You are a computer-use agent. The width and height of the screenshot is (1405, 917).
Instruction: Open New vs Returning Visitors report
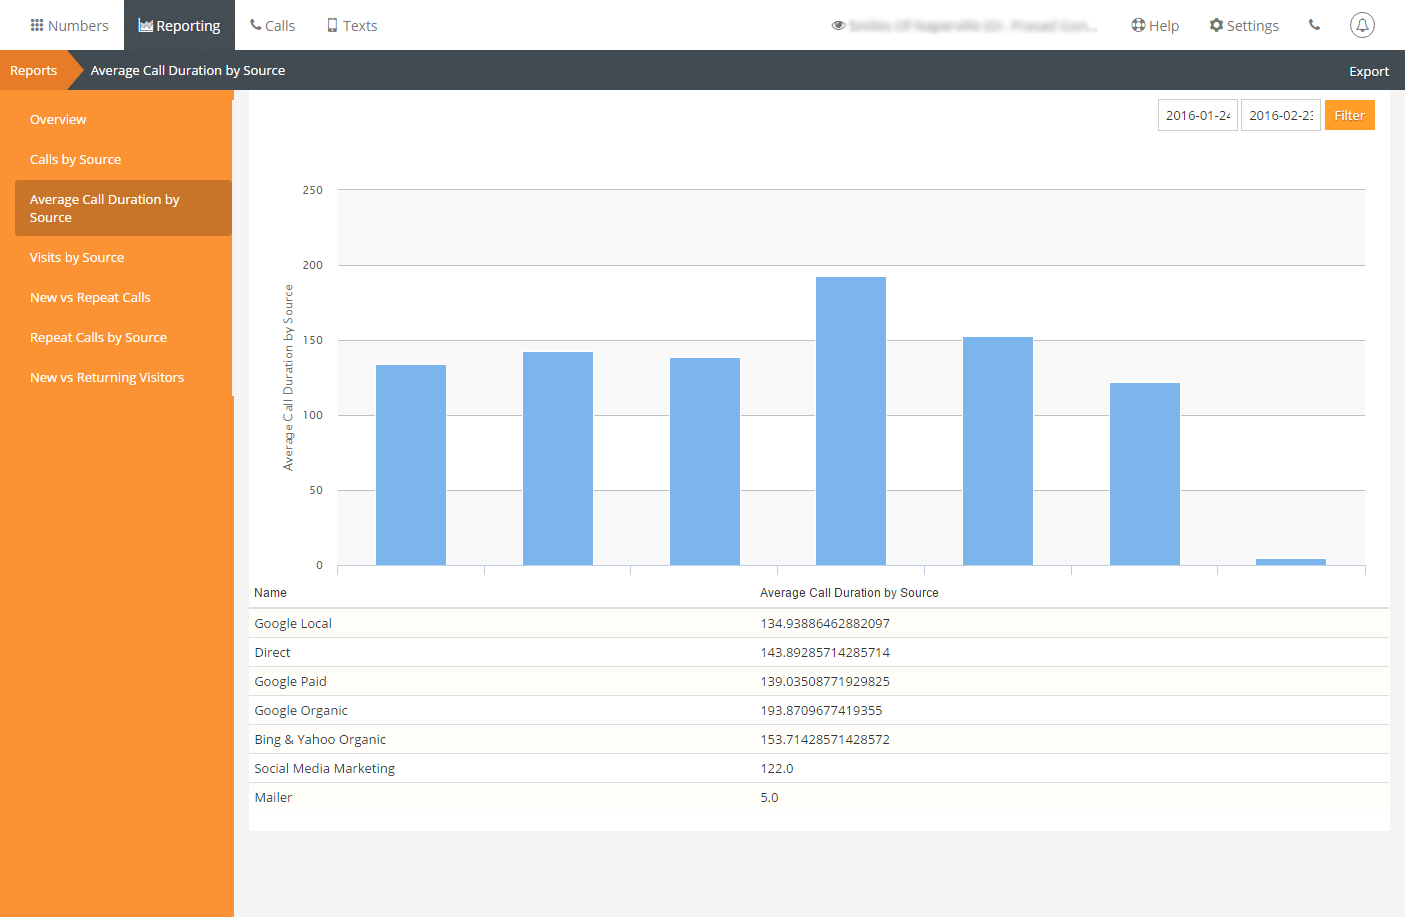point(107,377)
